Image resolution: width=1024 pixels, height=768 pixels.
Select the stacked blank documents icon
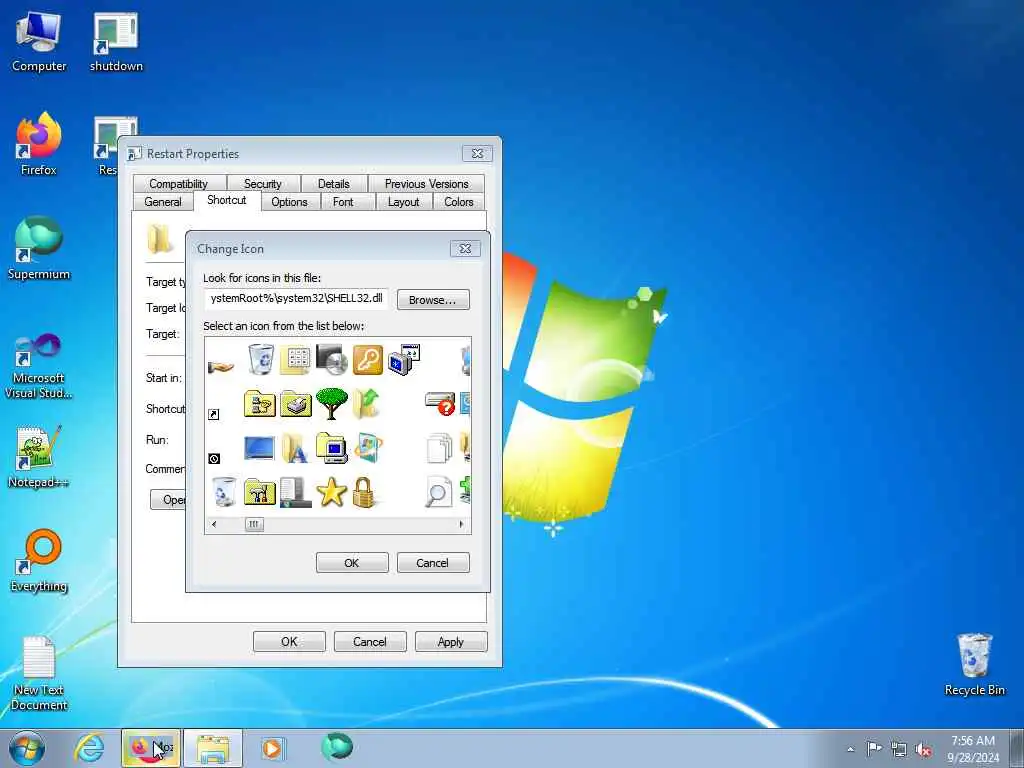(x=440, y=448)
